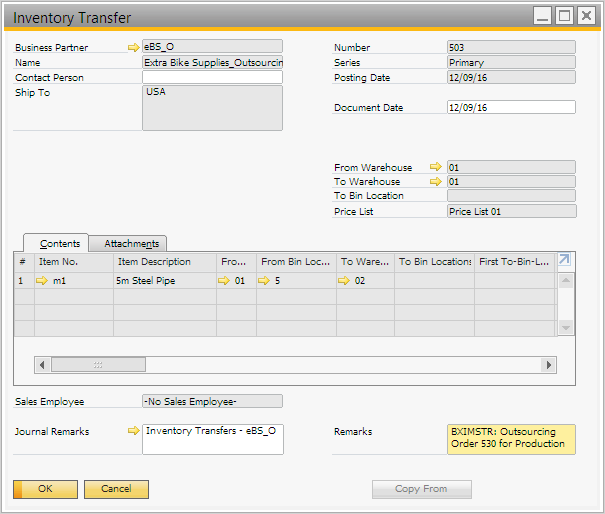
Task: Open item m1 details via link arrow
Action: click(x=42, y=281)
